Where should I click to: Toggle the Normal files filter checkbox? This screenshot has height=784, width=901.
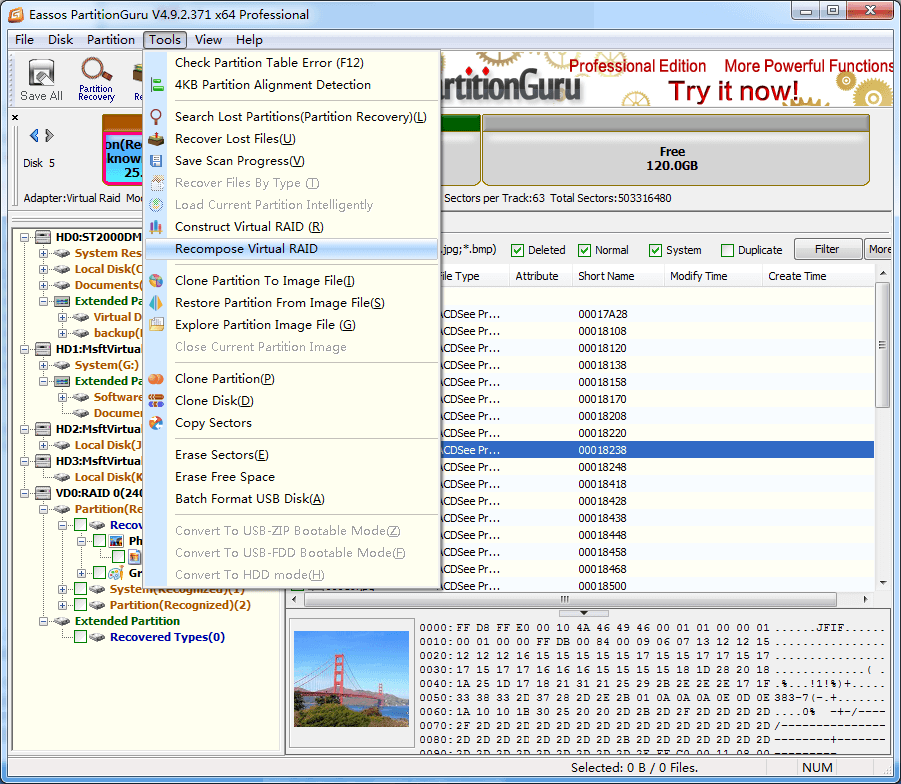point(584,250)
